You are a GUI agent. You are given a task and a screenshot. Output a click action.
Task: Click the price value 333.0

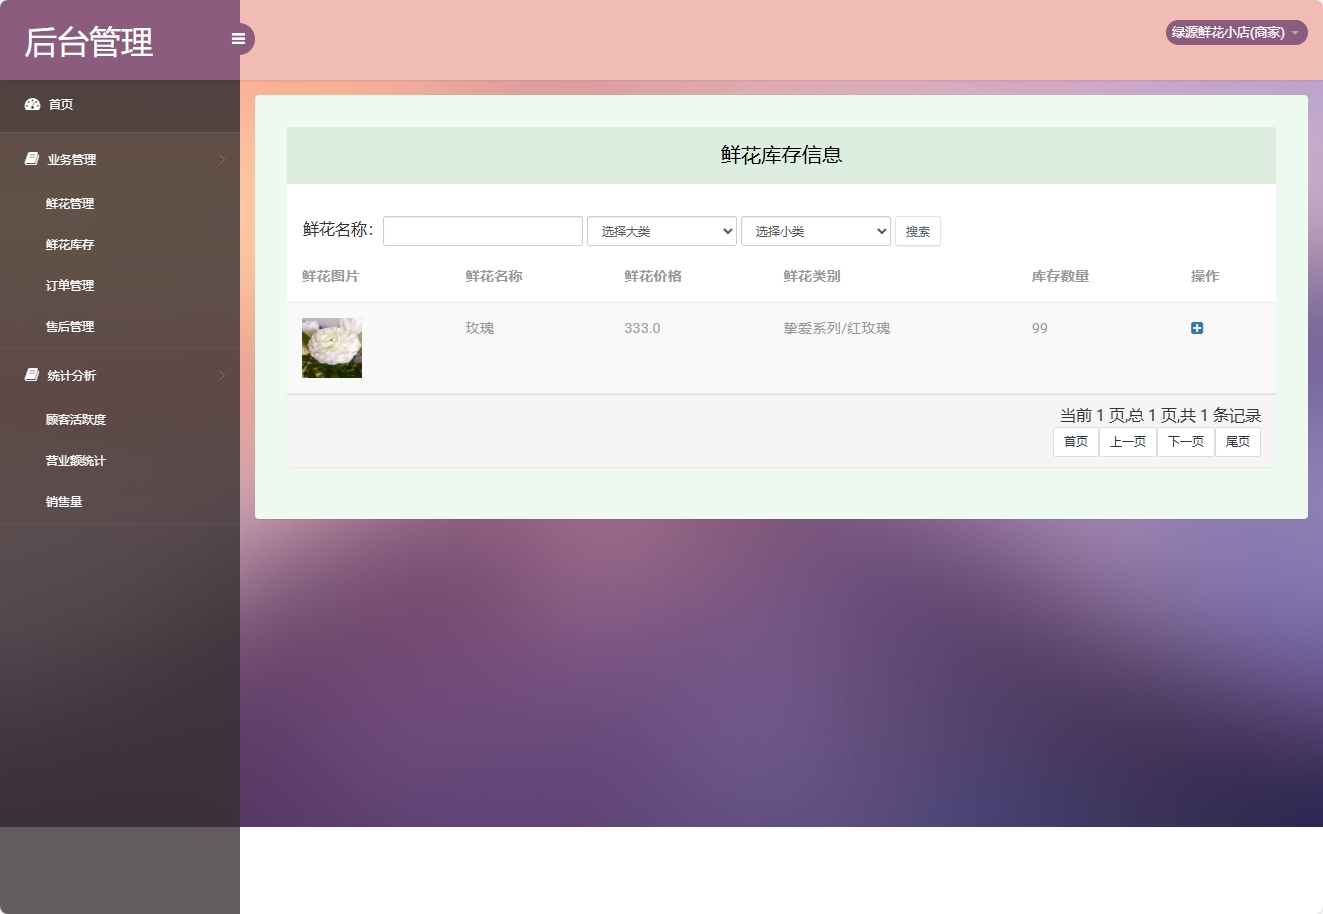tap(642, 328)
